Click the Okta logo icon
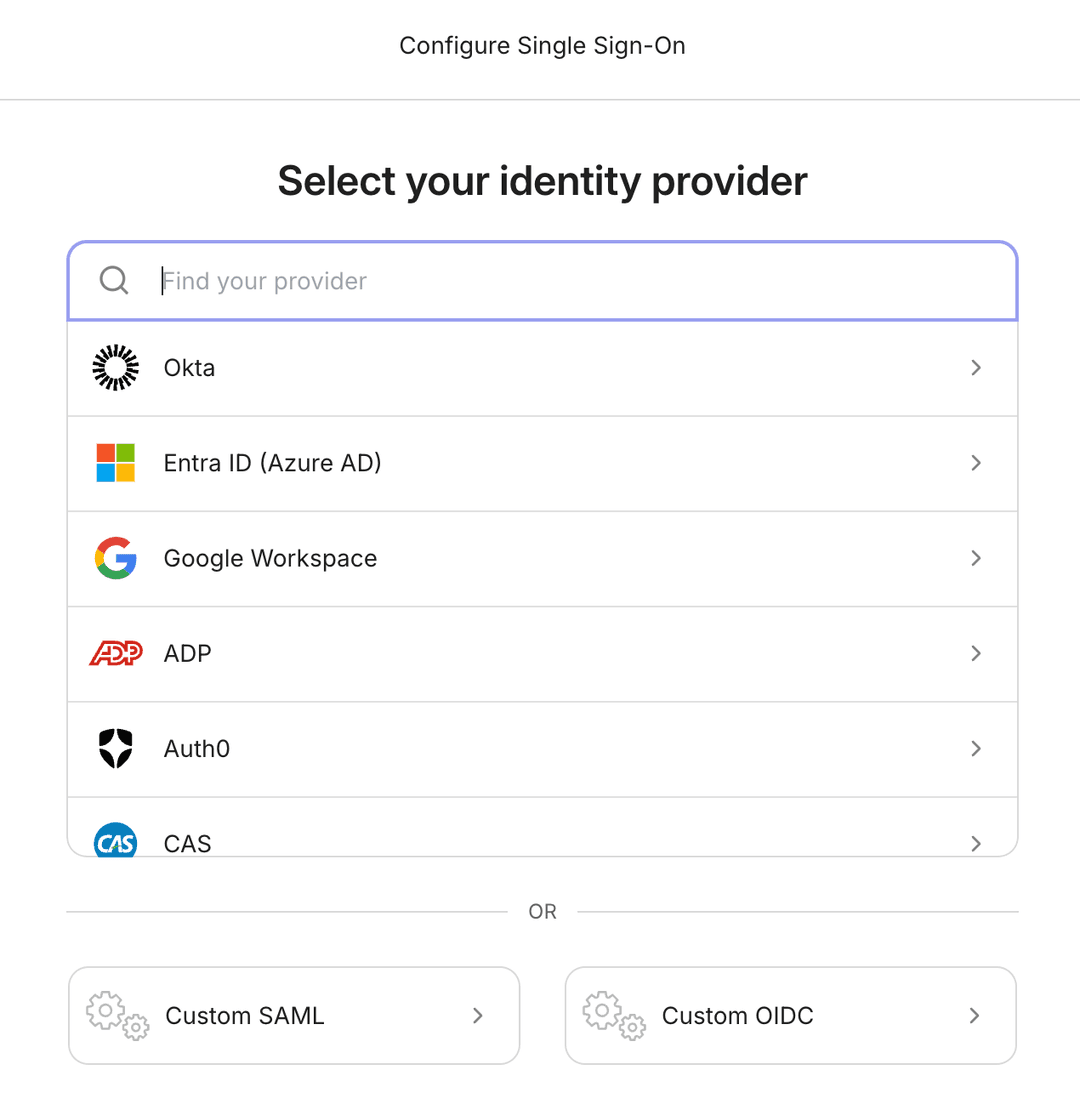Image resolution: width=1080 pixels, height=1111 pixels. click(x=115, y=367)
